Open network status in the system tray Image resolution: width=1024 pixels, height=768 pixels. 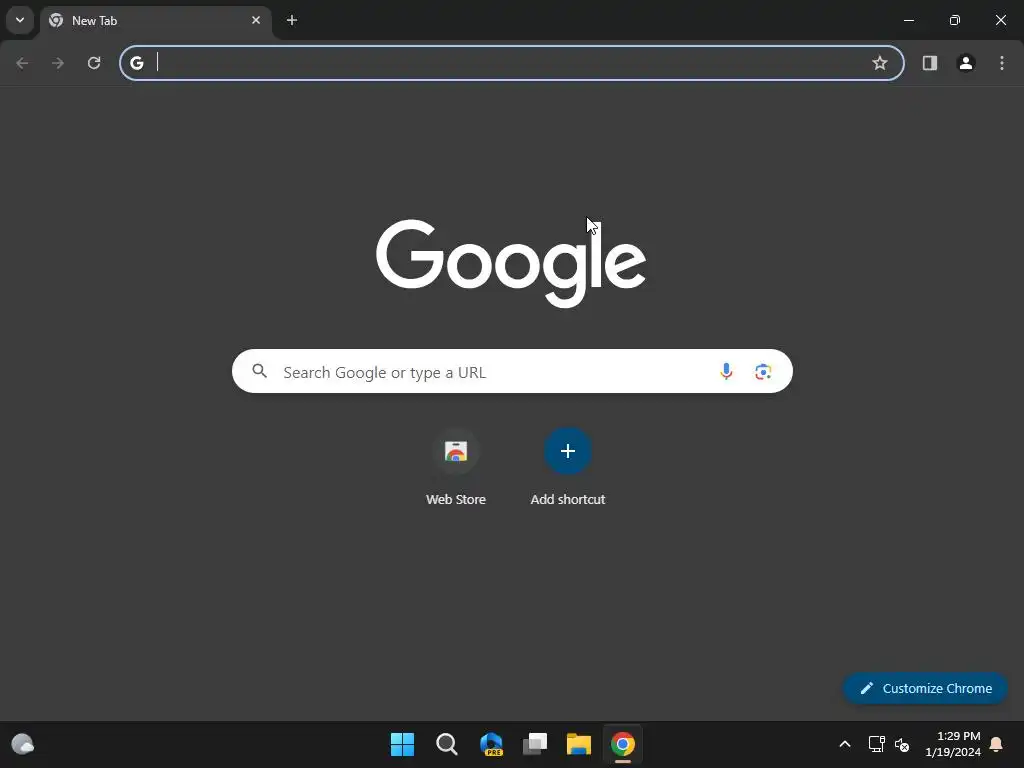tap(876, 744)
